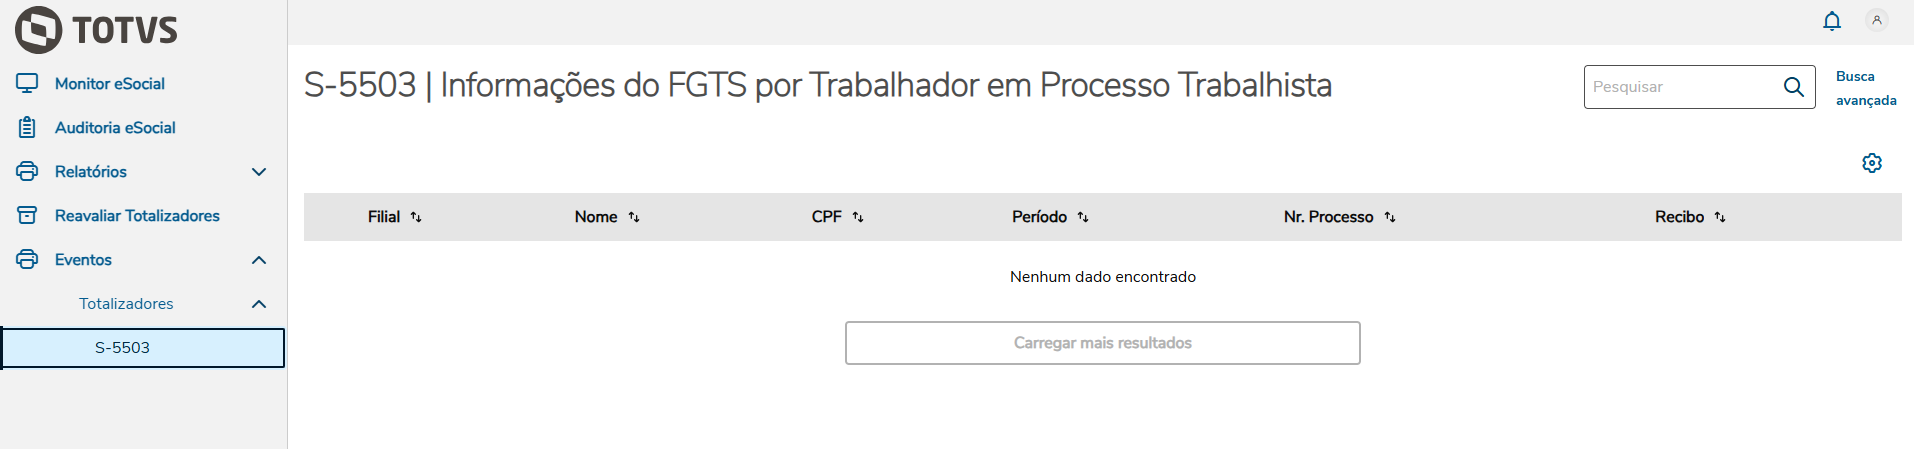Click the Reavaliar Totalizadores archive icon
Viewport: 1914px width, 449px height.
[27, 215]
